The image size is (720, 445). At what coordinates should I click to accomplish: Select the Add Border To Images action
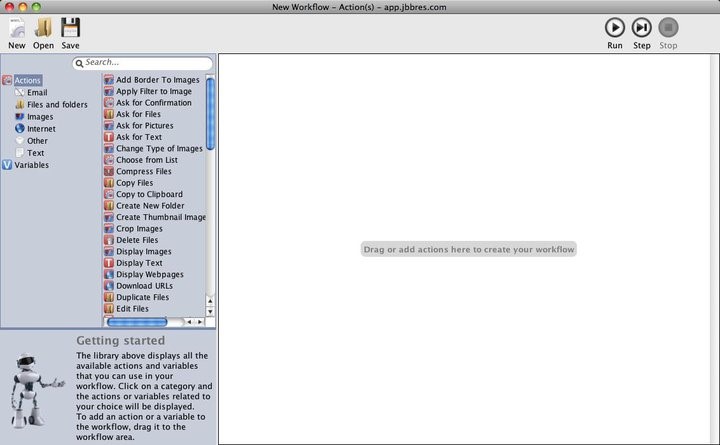[x=157, y=80]
